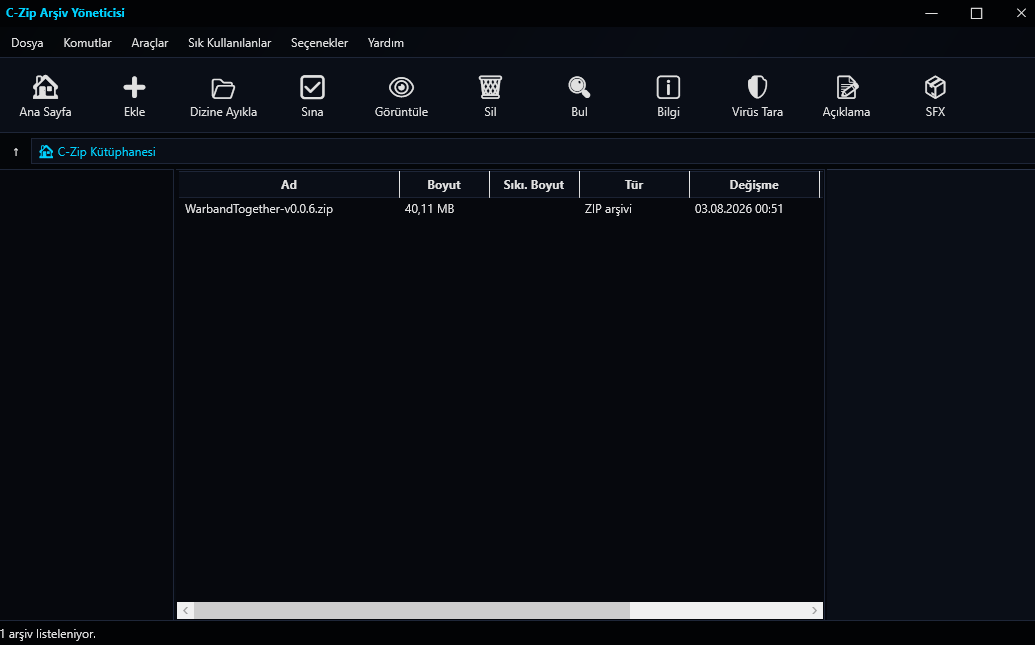Minimize the C-Zip window

click(x=931, y=13)
